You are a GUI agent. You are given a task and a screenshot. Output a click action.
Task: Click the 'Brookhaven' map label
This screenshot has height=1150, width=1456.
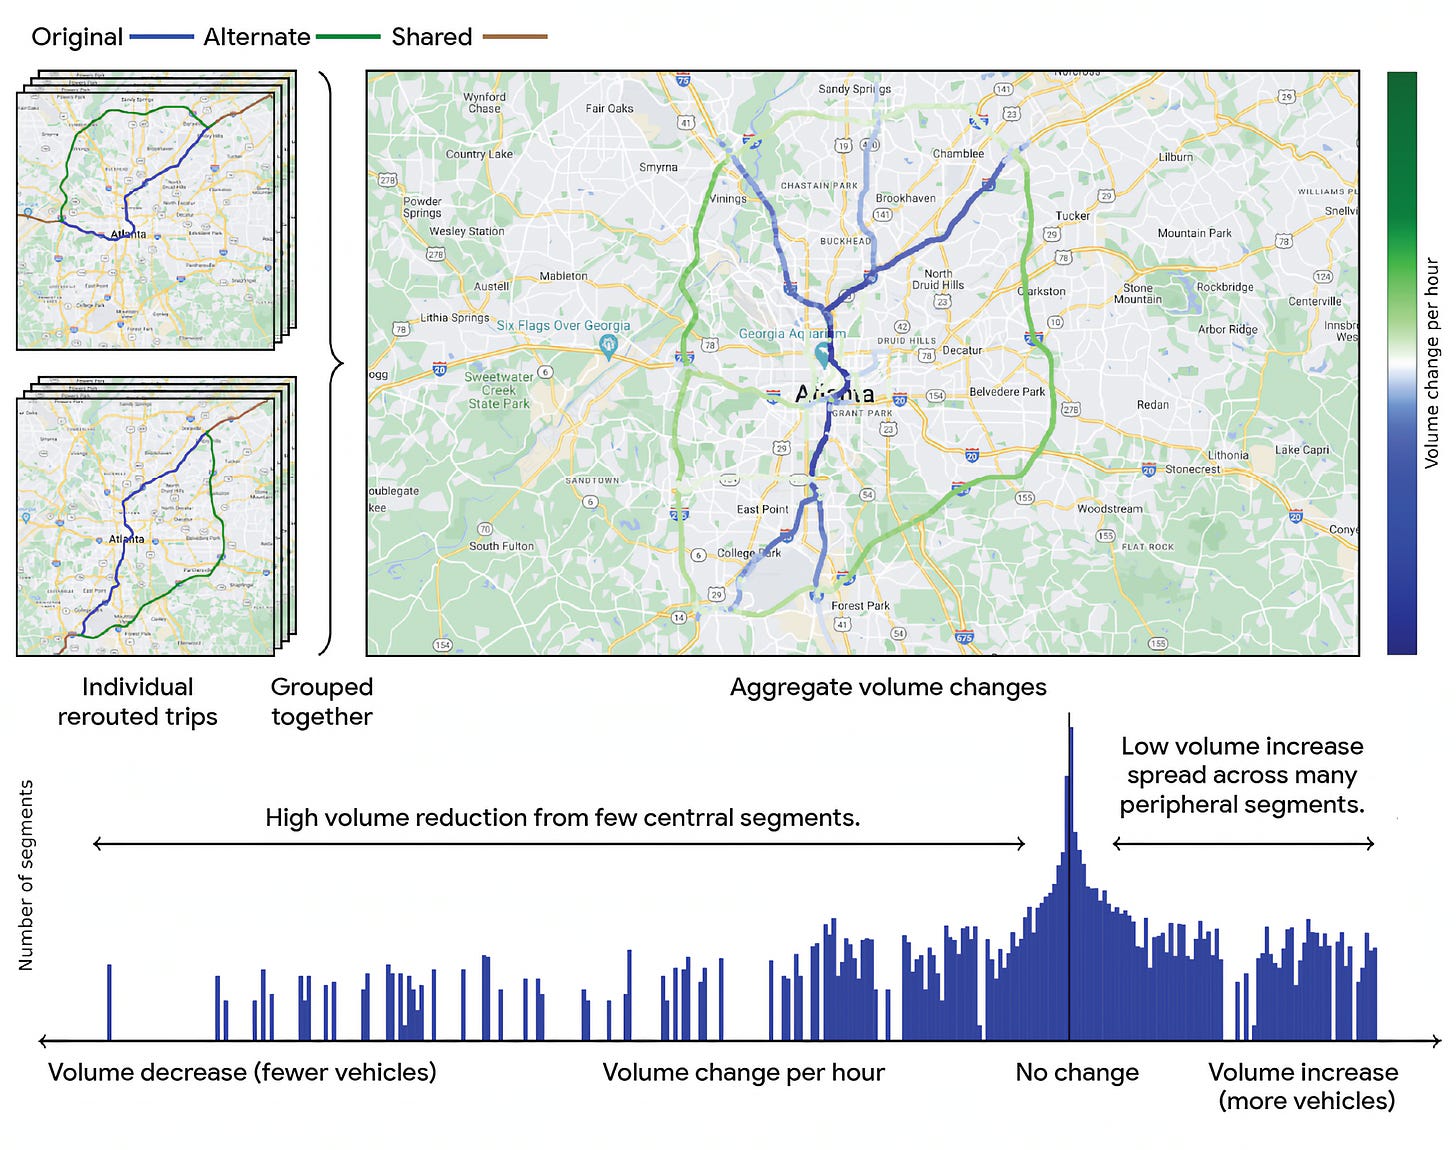[x=906, y=198]
